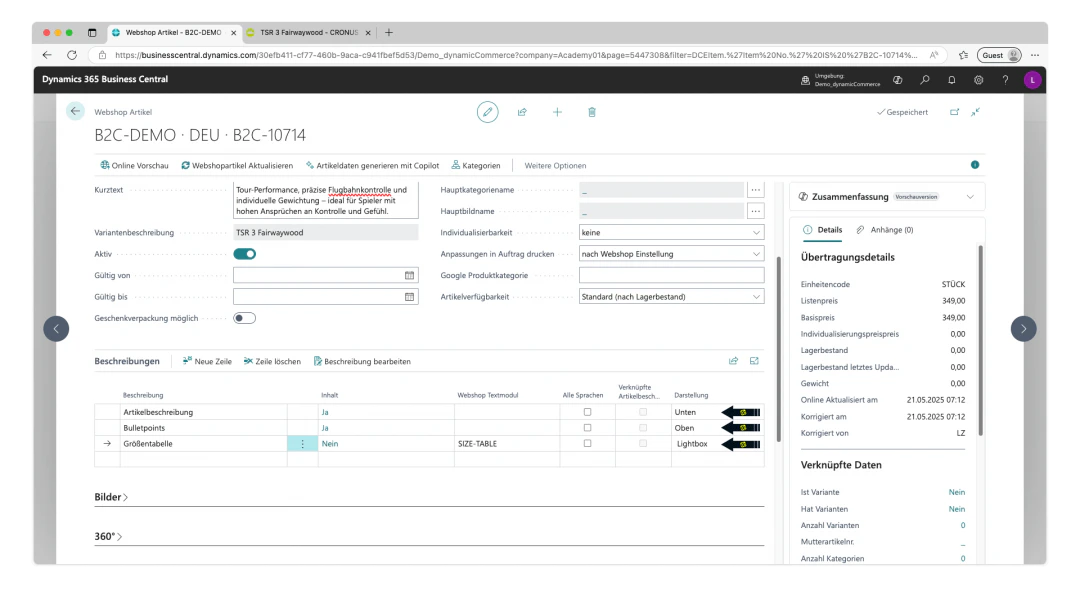Go to previous record arrow
Viewport: 1080px width, 608px height.
tap(56, 328)
